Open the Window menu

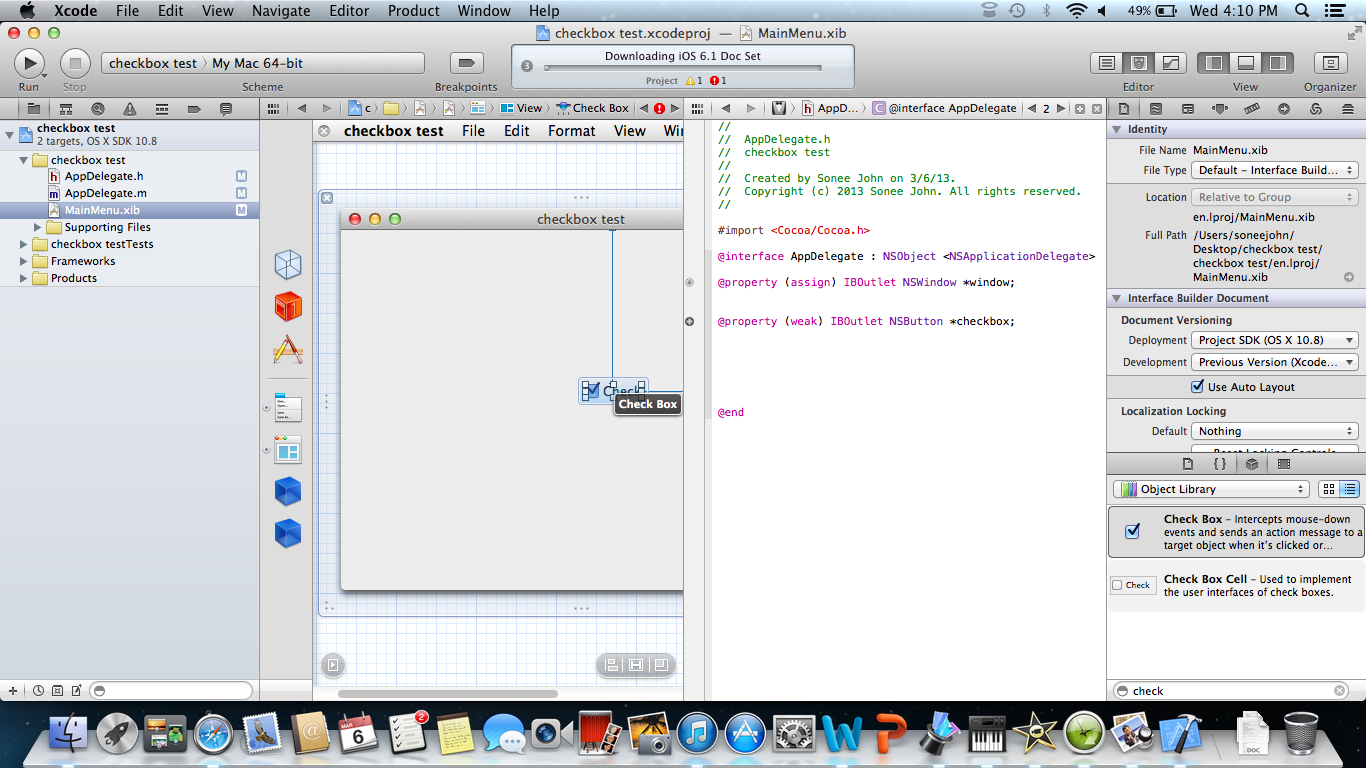(484, 11)
